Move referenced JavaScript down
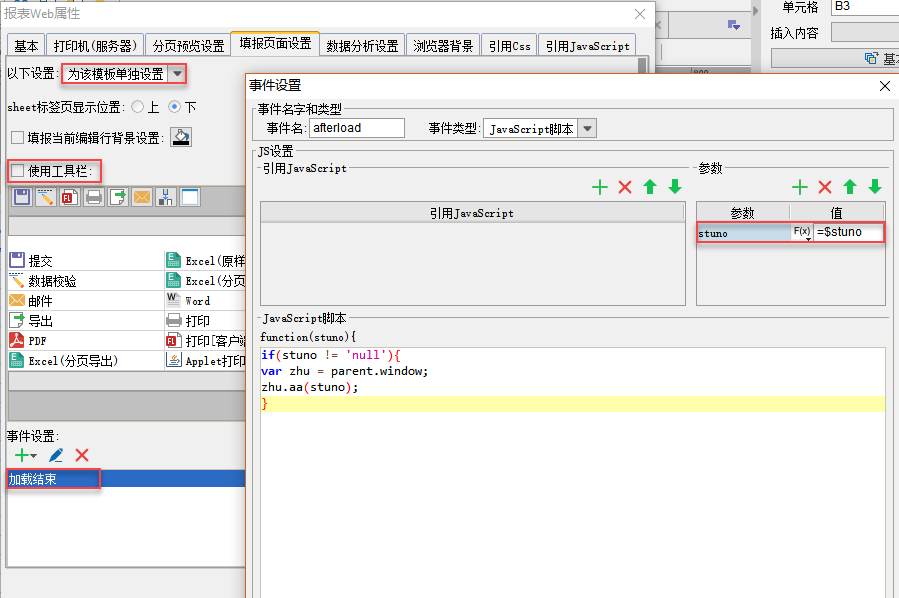The width and height of the screenshot is (899, 598). tap(675, 187)
